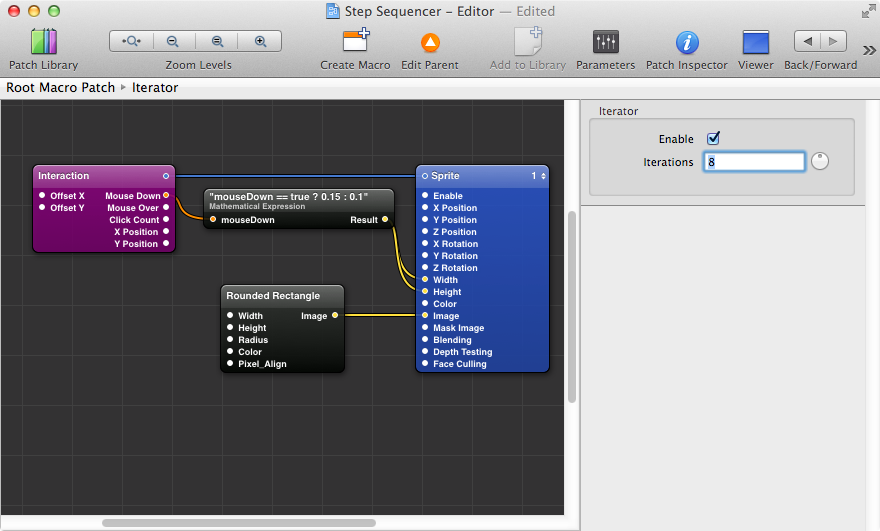Click Pixel_Align input port
The height and width of the screenshot is (531, 880).
pyautogui.click(x=230, y=364)
